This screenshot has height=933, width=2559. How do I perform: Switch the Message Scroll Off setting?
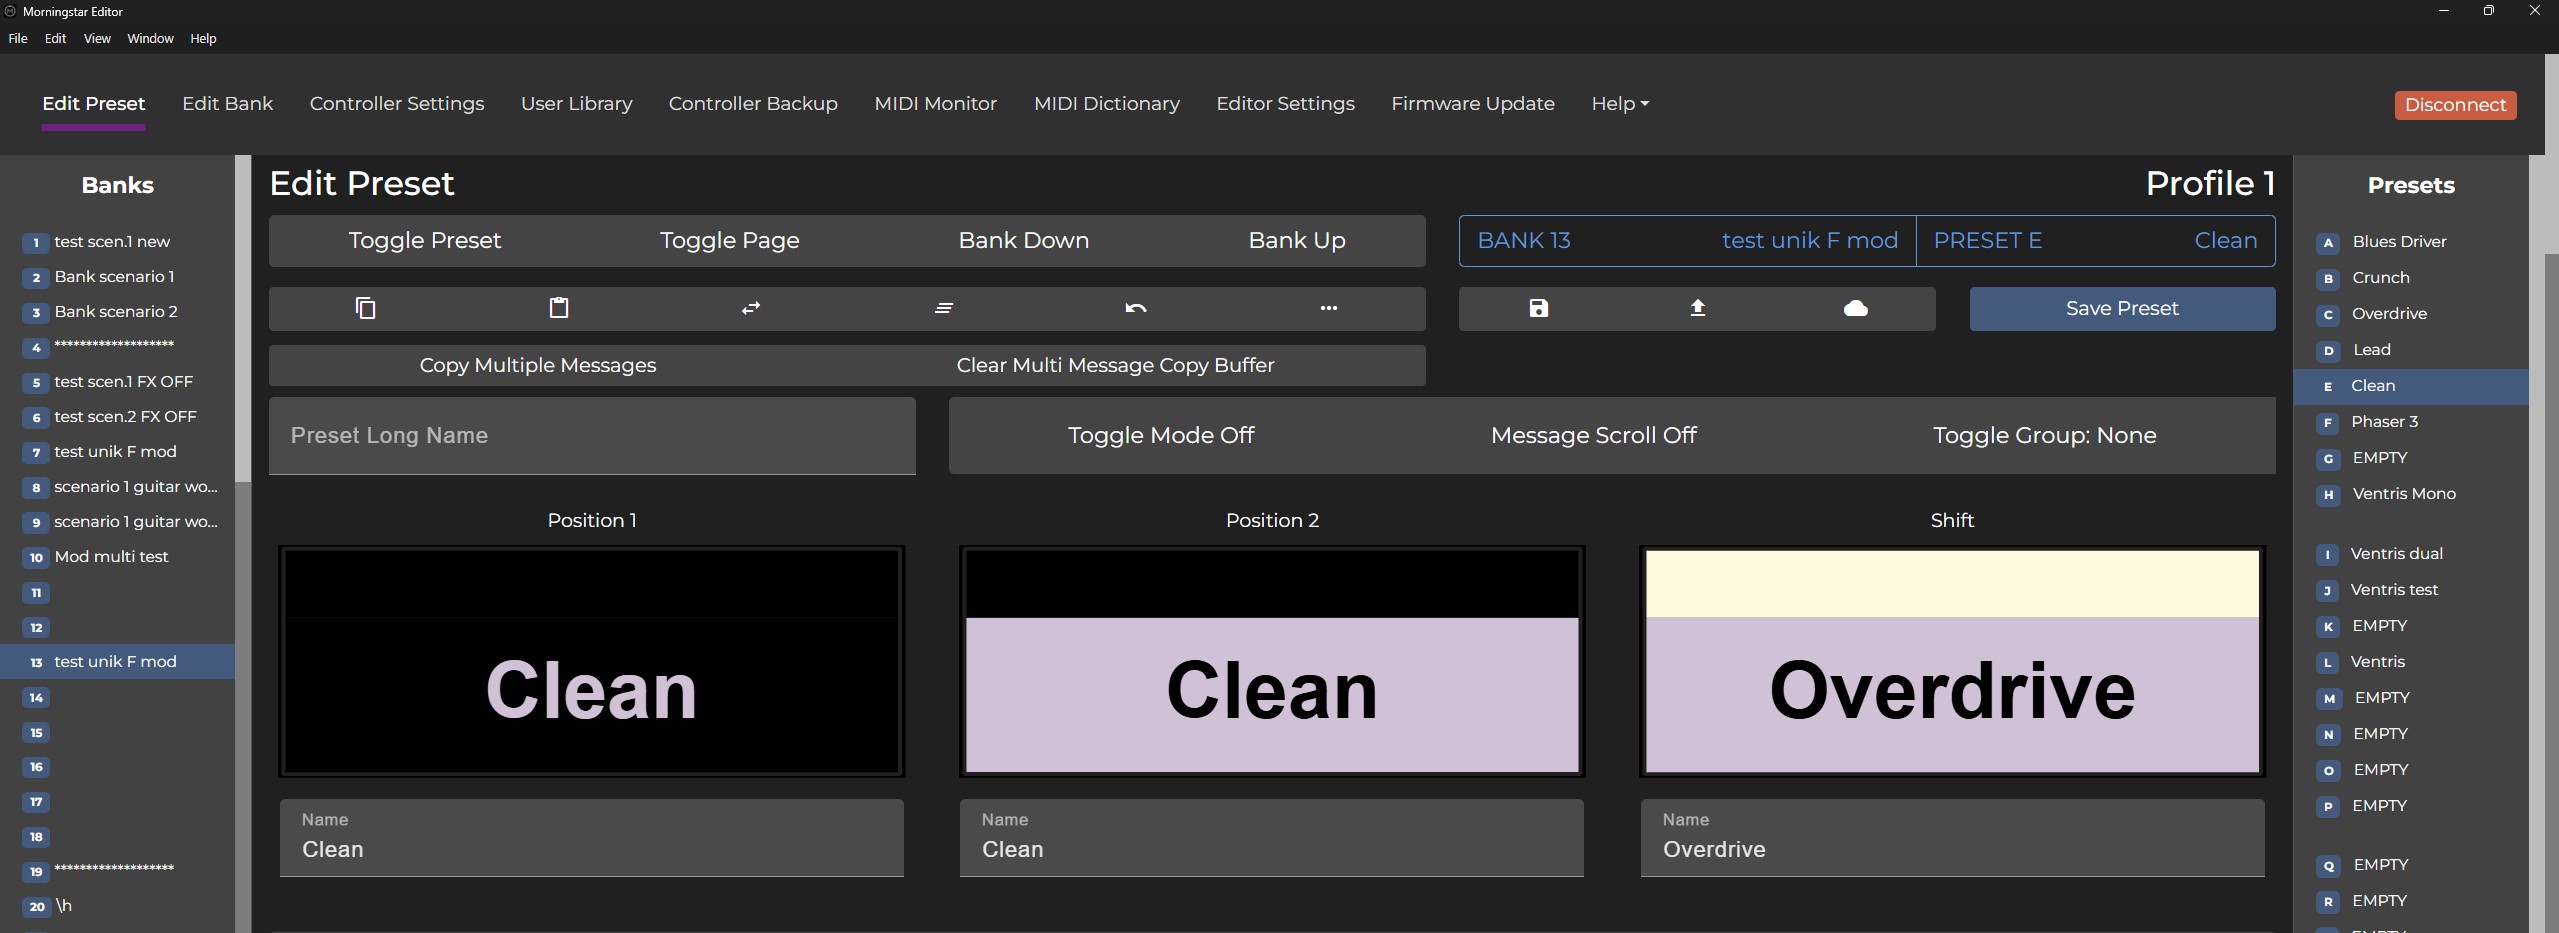coord(1593,435)
